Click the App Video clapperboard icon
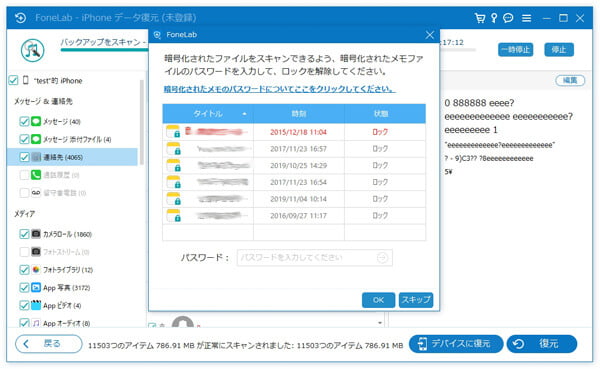 click(36, 305)
